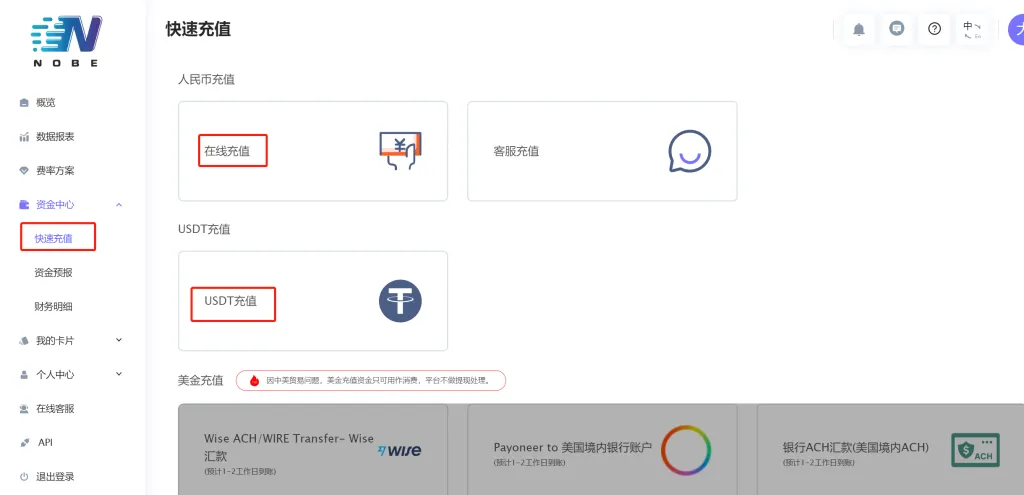The height and width of the screenshot is (495, 1024).
Task: Click the 在线客服 headset icon
Action: click(24, 409)
